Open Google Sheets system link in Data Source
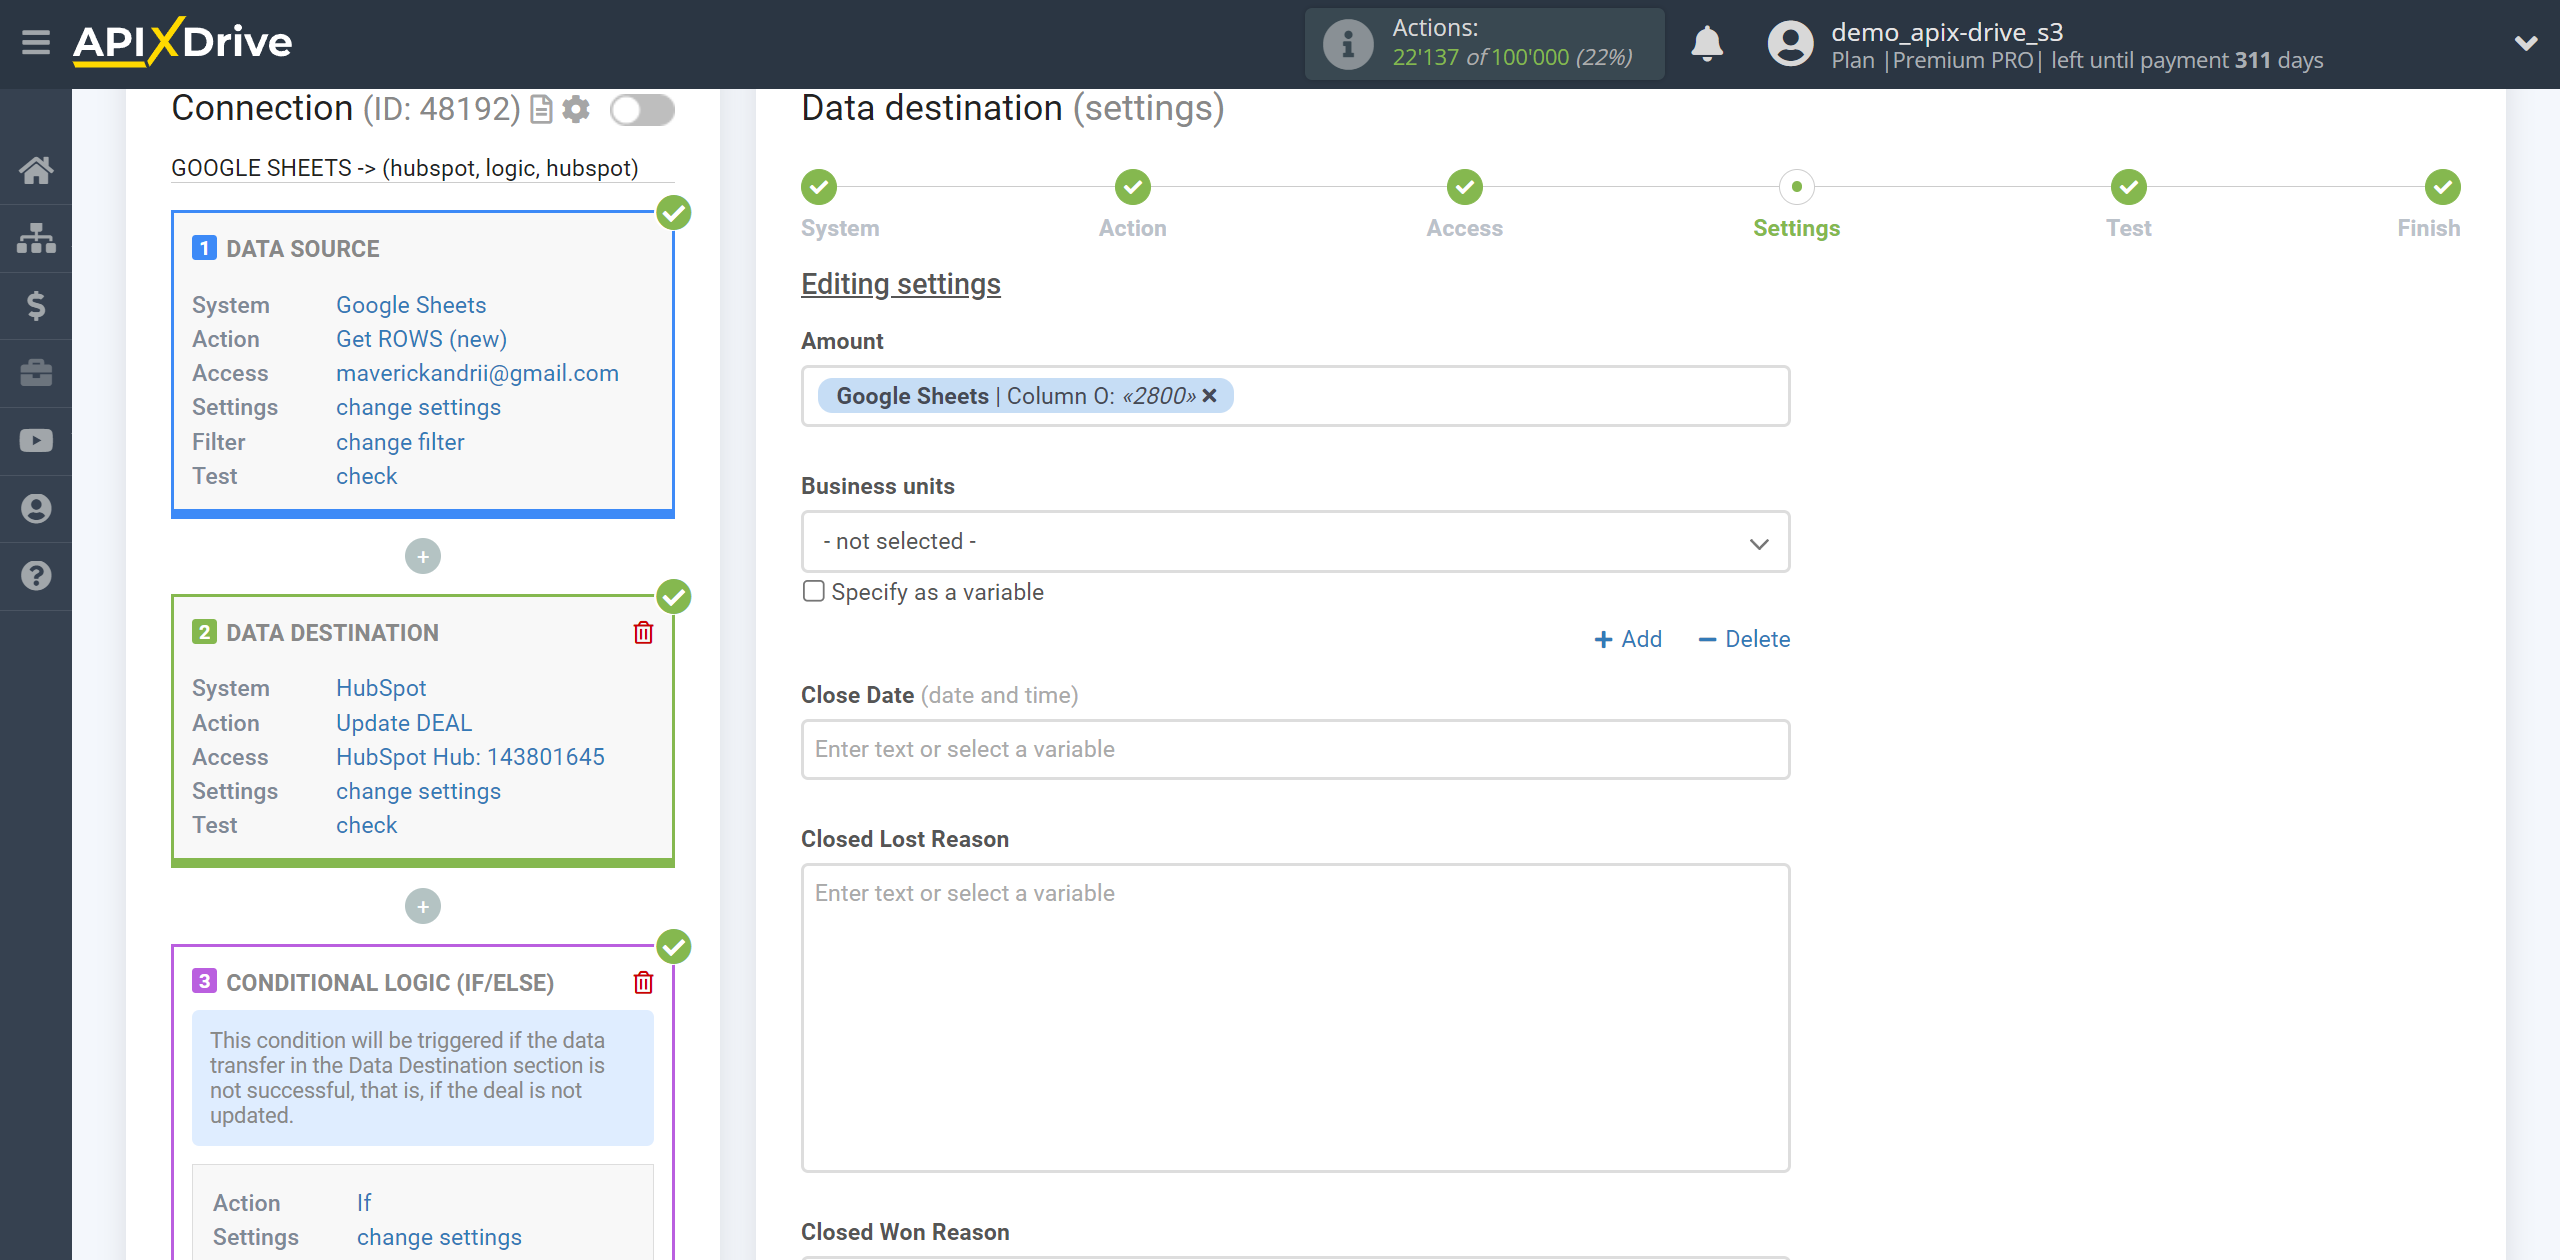Image resolution: width=2560 pixels, height=1260 pixels. coord(411,305)
